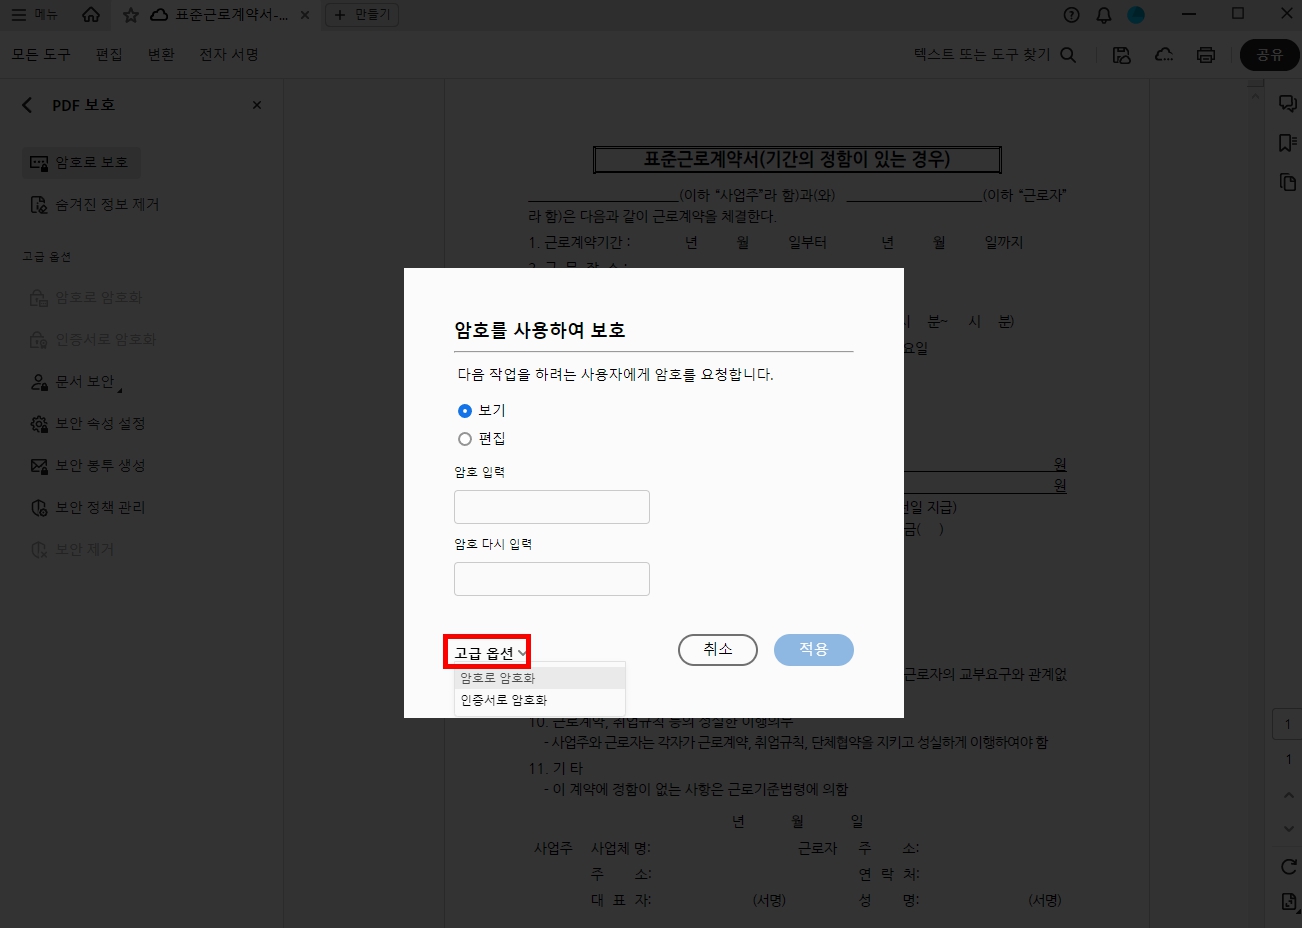The image size is (1302, 928).
Task: Click the page down chevron on right
Action: tap(1288, 828)
